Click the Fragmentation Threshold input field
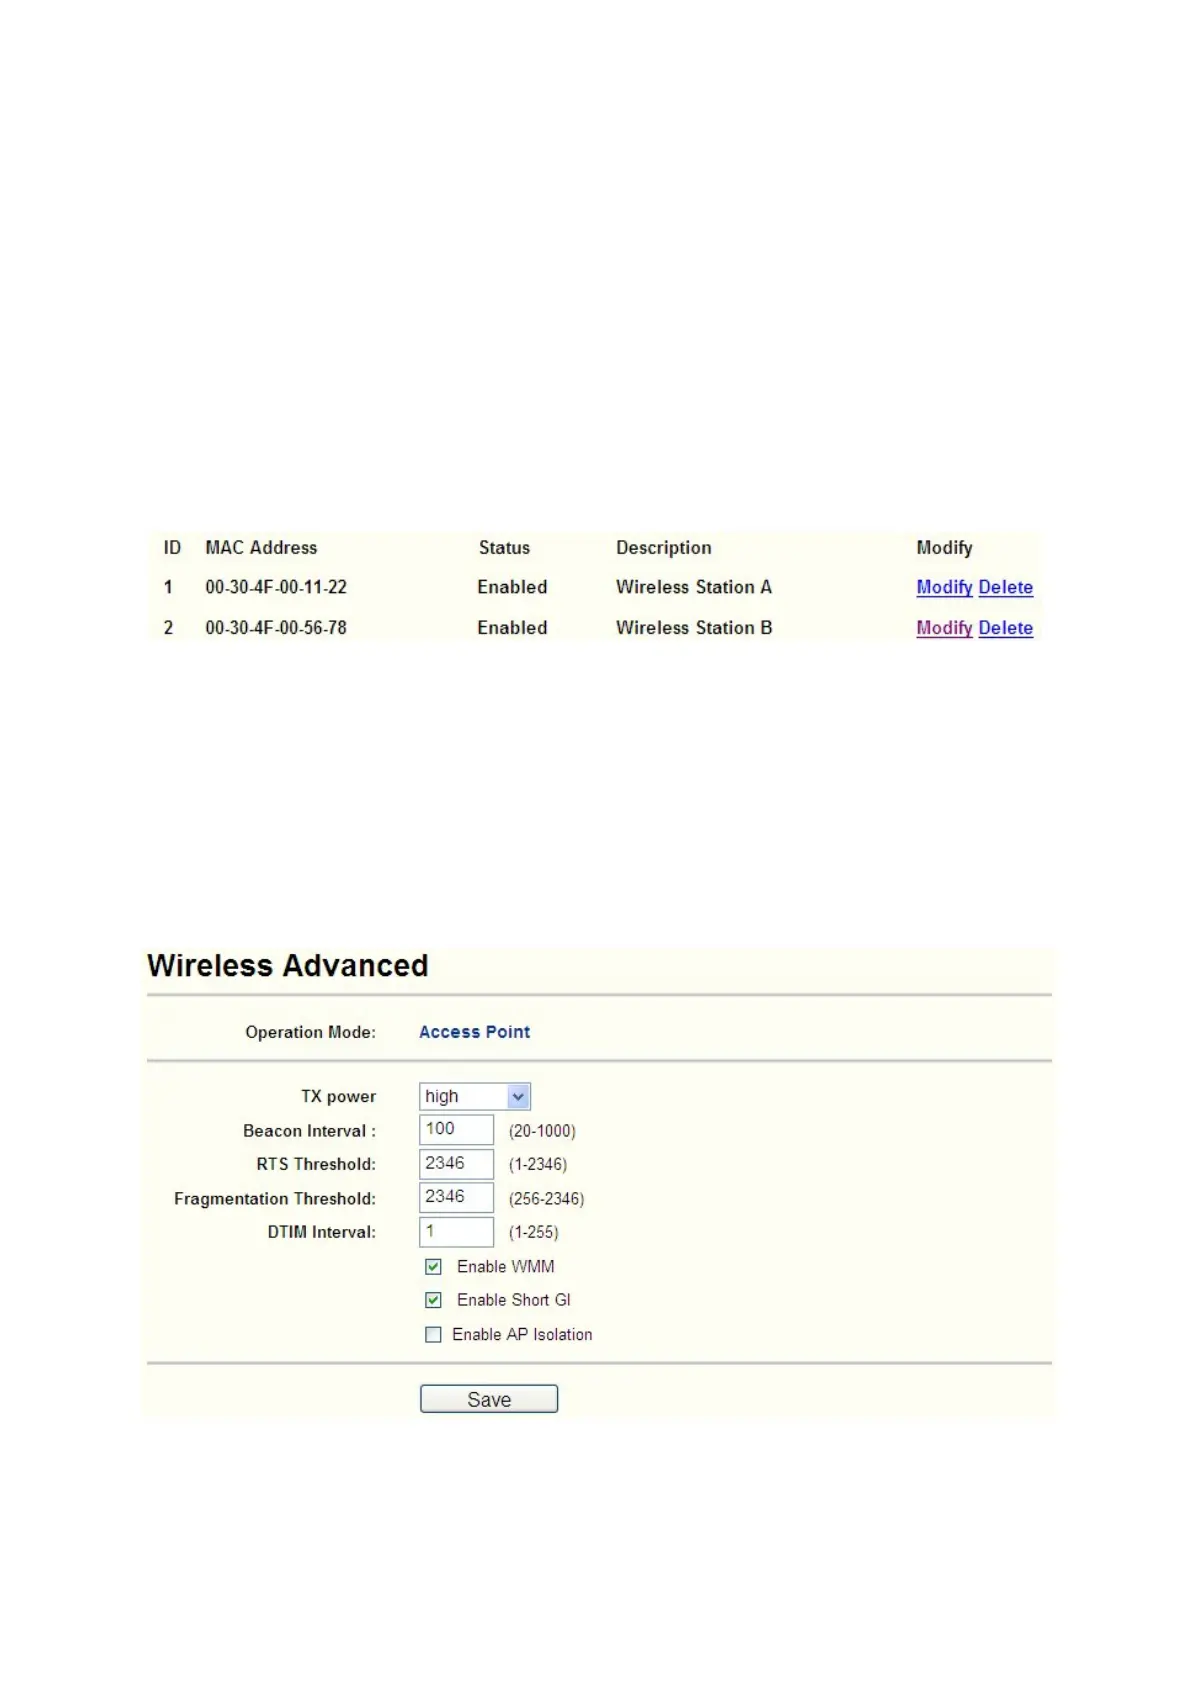This screenshot has height=1684, width=1190. [x=456, y=1197]
